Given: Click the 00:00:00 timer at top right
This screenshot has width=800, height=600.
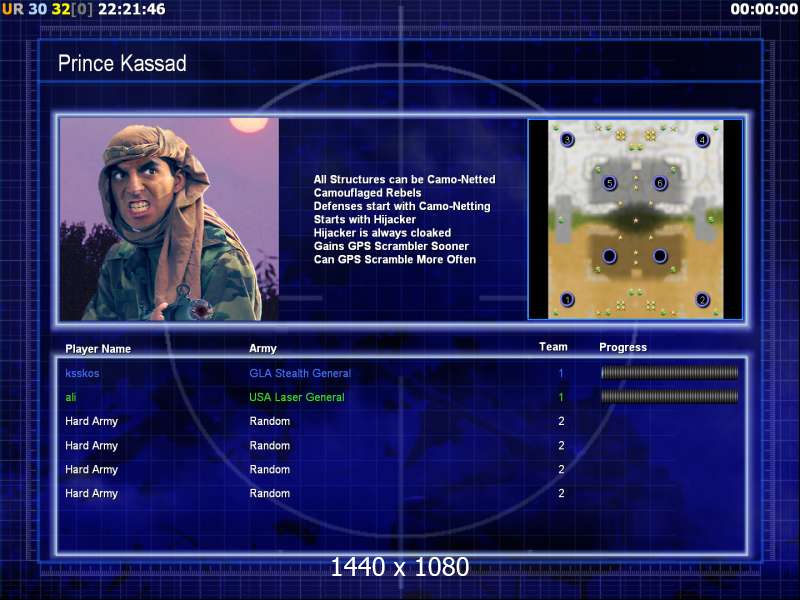Looking at the screenshot, I should tap(764, 9).
